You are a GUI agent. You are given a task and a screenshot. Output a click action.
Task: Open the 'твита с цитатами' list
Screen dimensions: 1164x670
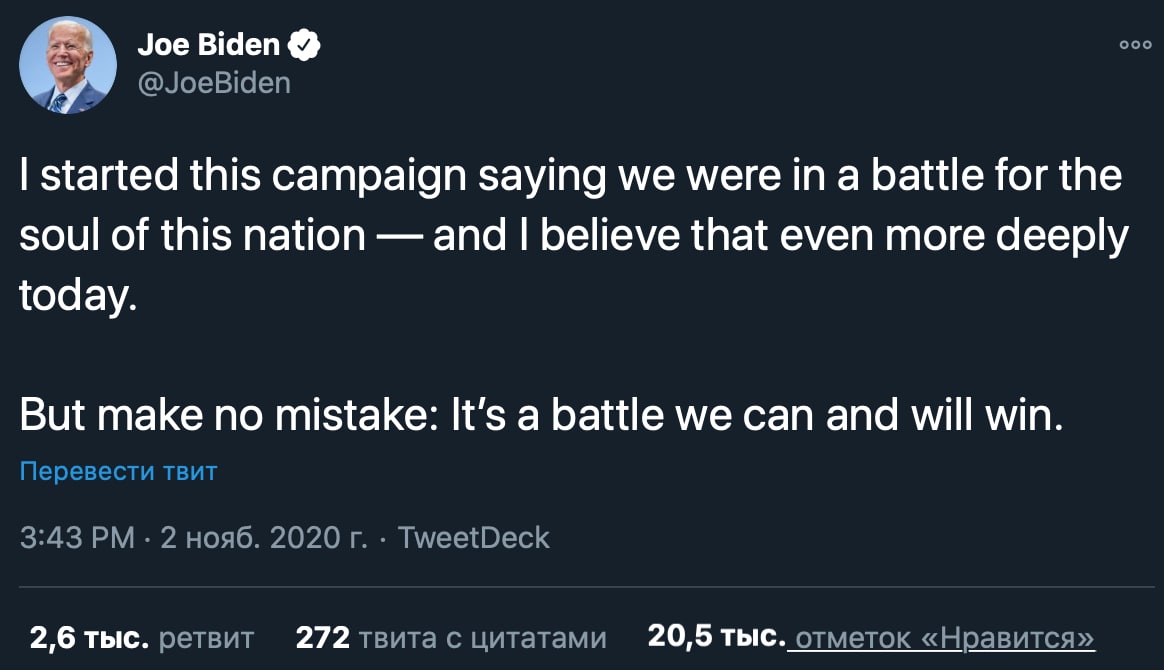pyautogui.click(x=483, y=637)
